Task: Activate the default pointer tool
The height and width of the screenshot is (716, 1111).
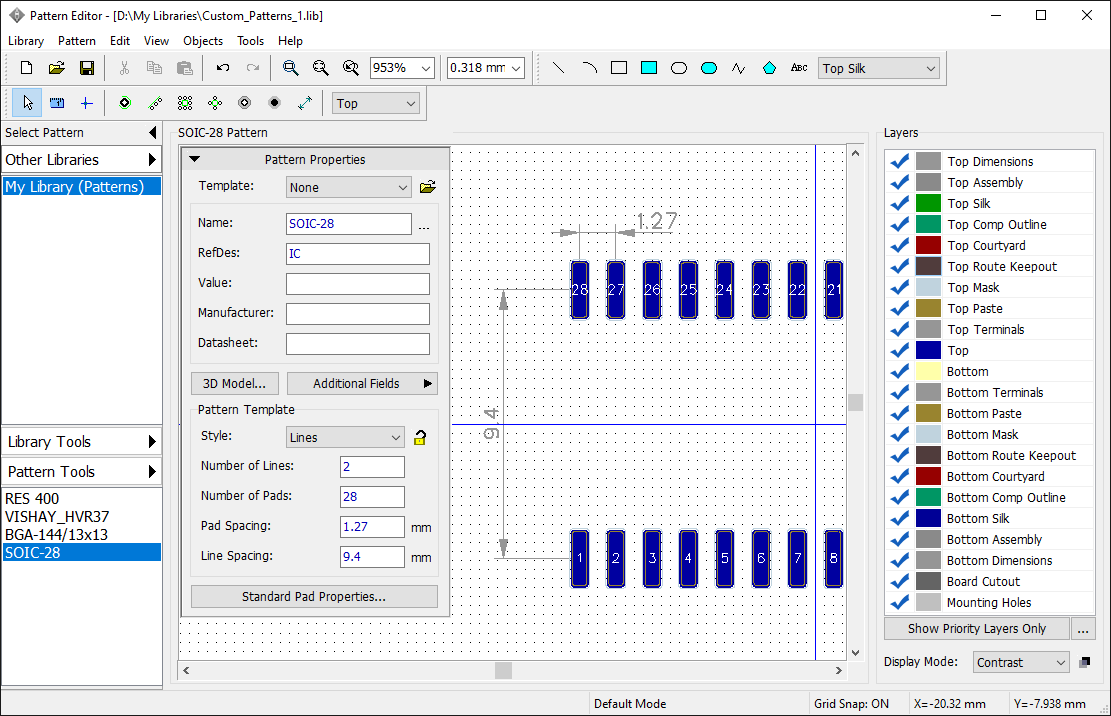Action: coord(27,103)
